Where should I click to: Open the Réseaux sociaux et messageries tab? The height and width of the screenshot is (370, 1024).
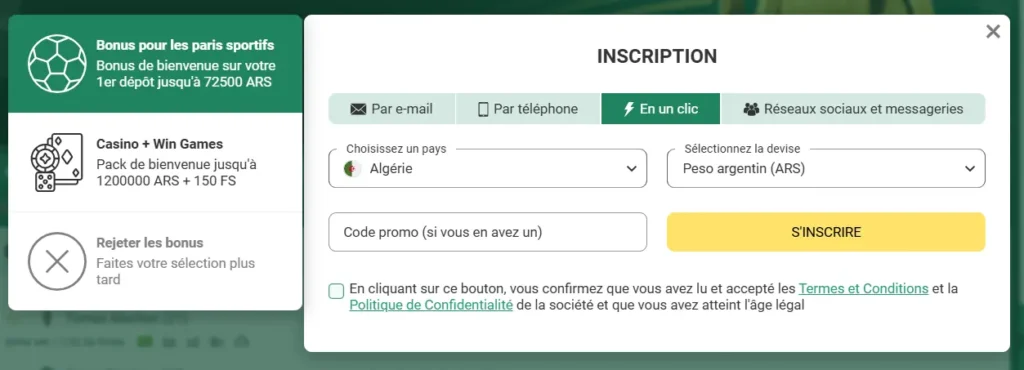click(x=853, y=109)
